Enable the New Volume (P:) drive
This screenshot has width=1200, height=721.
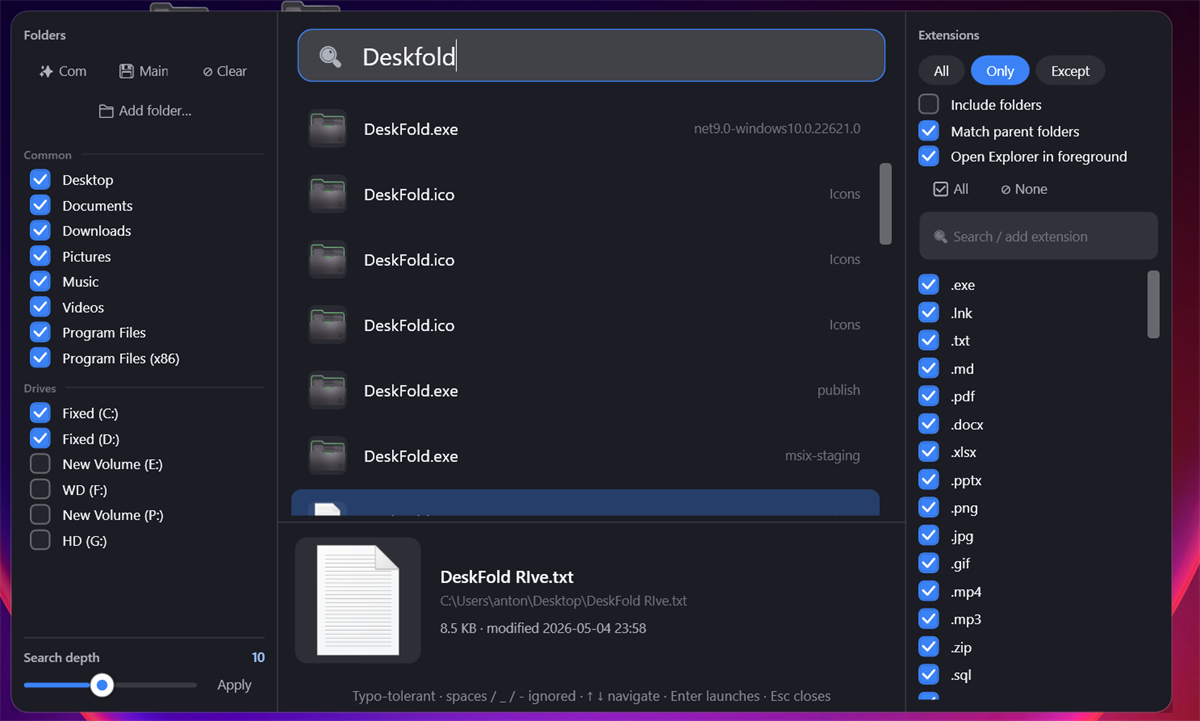click(40, 515)
